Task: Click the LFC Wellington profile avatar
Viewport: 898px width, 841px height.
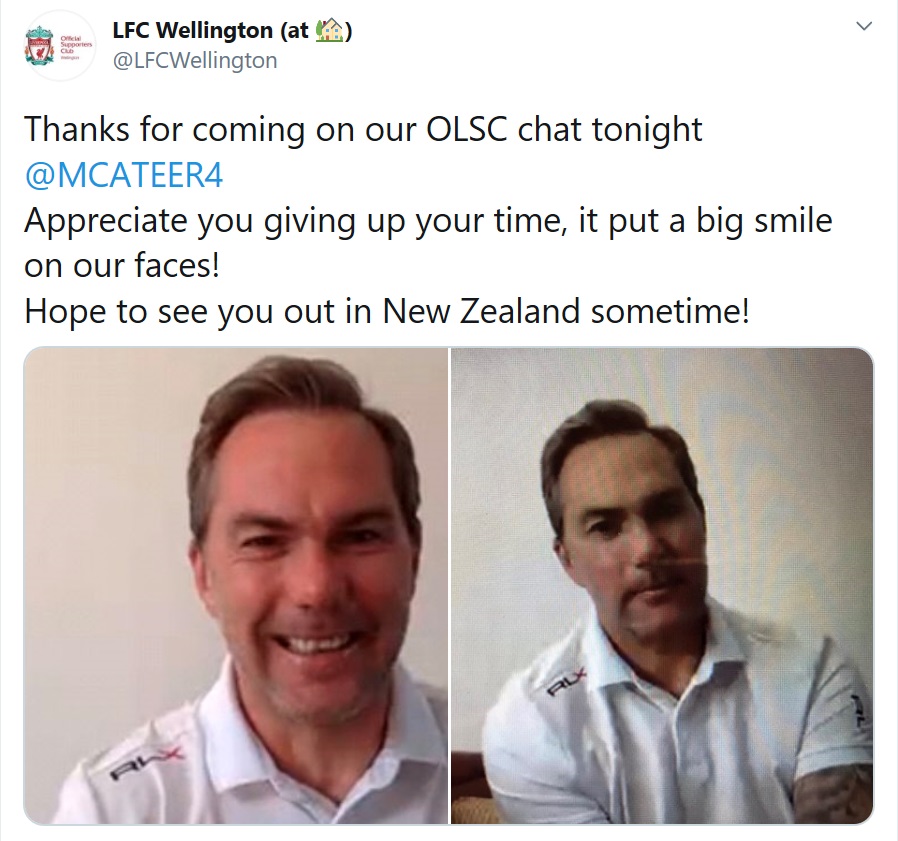Action: click(x=60, y=45)
